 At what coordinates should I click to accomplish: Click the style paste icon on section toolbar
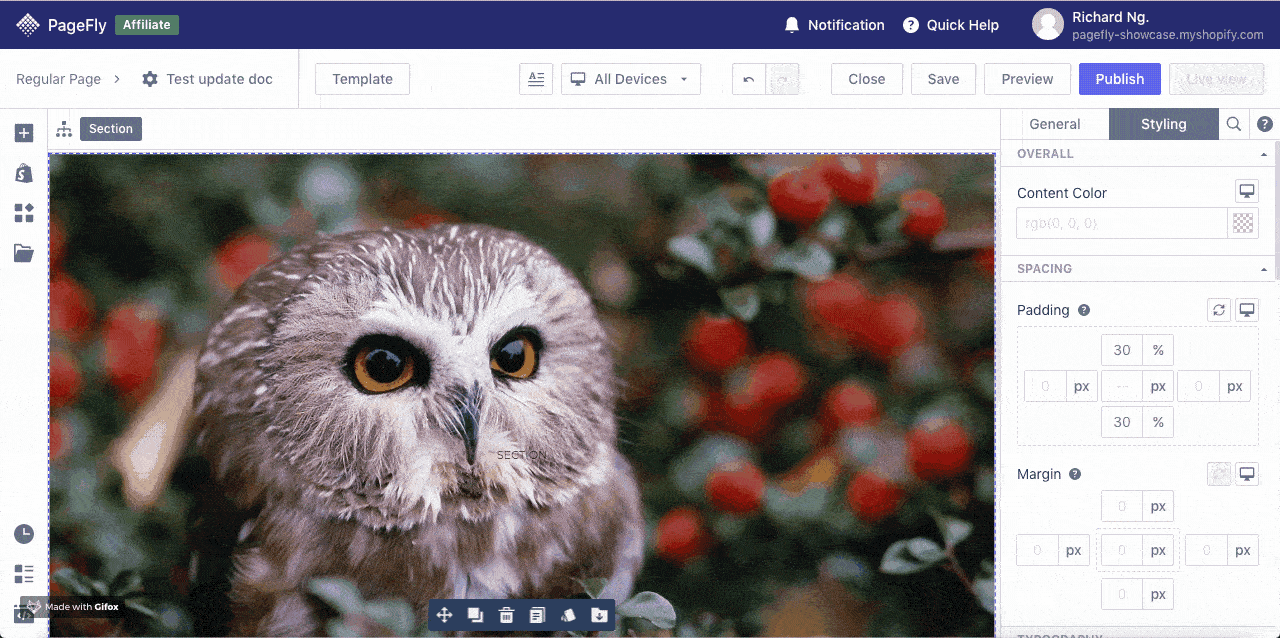[x=568, y=615]
